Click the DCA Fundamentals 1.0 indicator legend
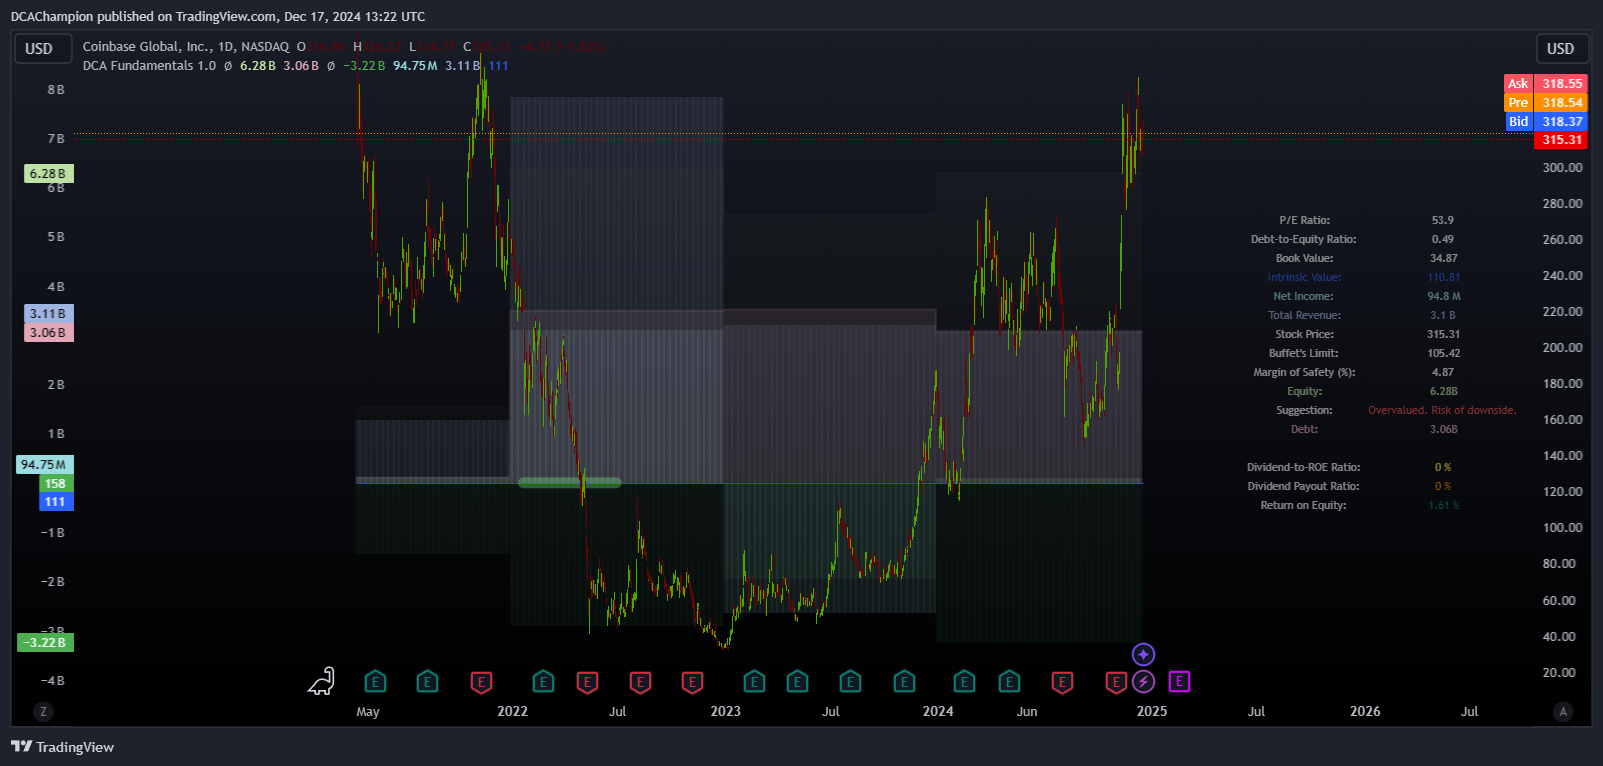The width and height of the screenshot is (1603, 766). click(149, 65)
